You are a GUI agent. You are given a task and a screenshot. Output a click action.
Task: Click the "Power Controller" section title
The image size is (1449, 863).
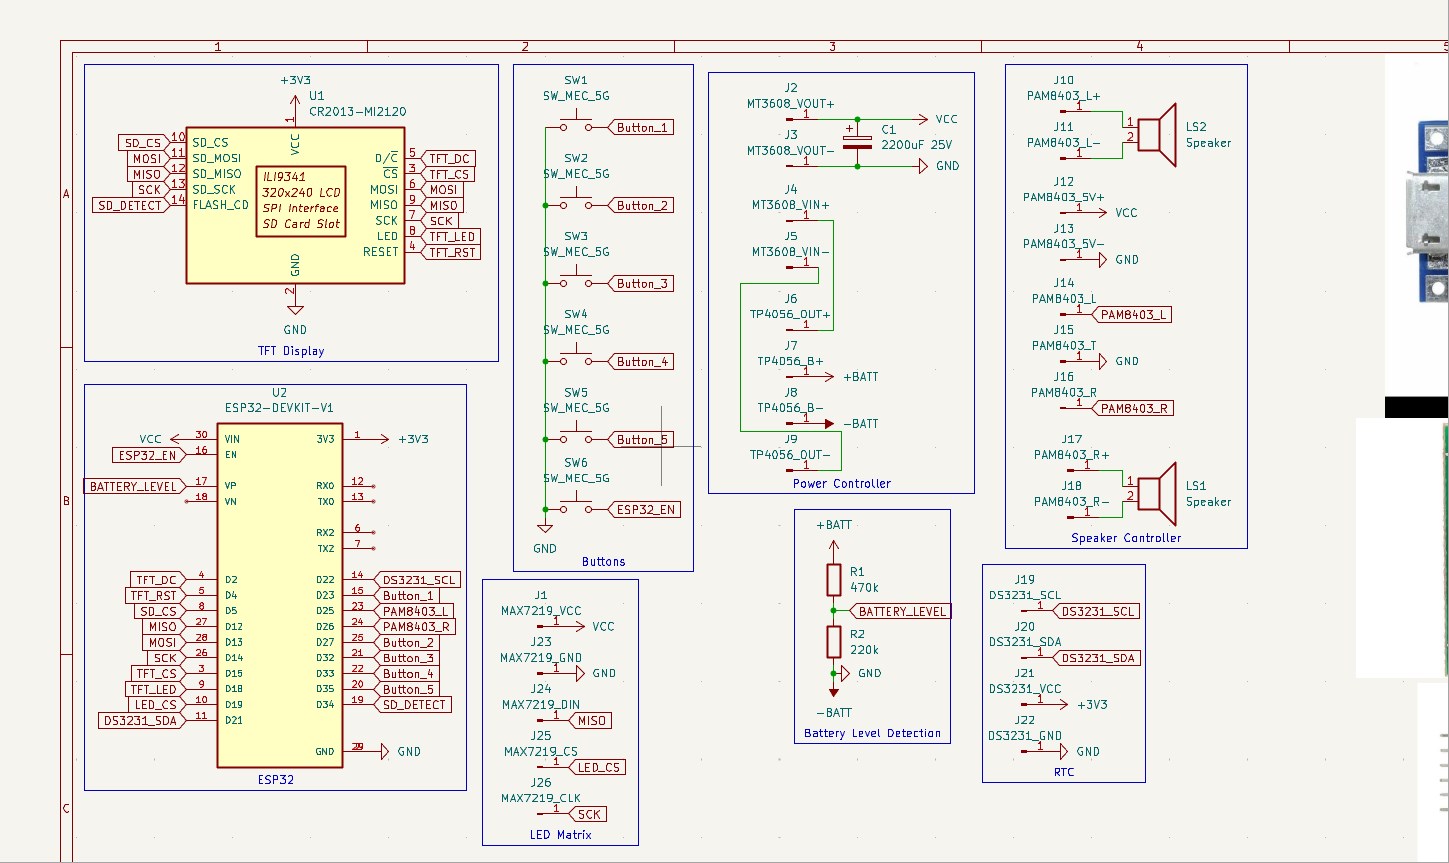pyautogui.click(x=842, y=483)
